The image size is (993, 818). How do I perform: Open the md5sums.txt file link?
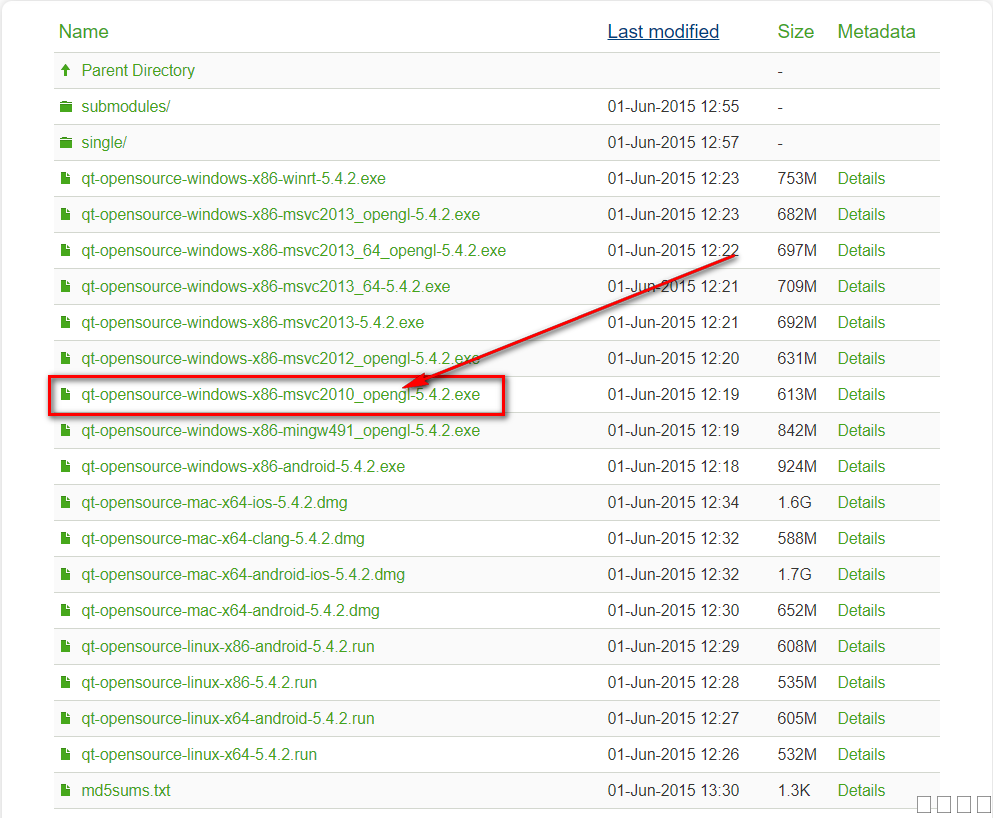(125, 790)
